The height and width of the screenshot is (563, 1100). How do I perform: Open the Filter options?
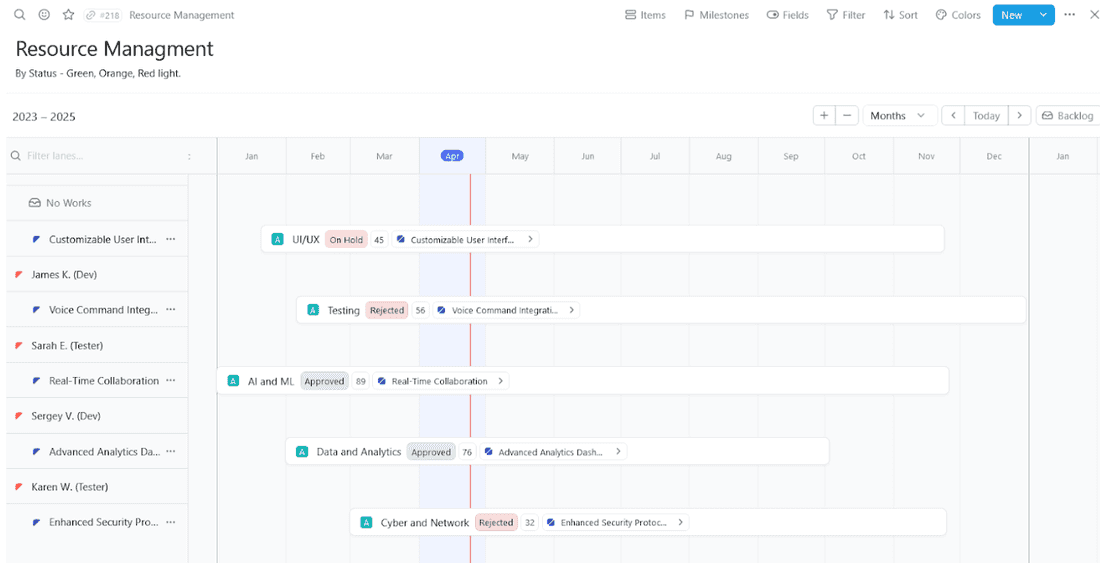(x=845, y=15)
